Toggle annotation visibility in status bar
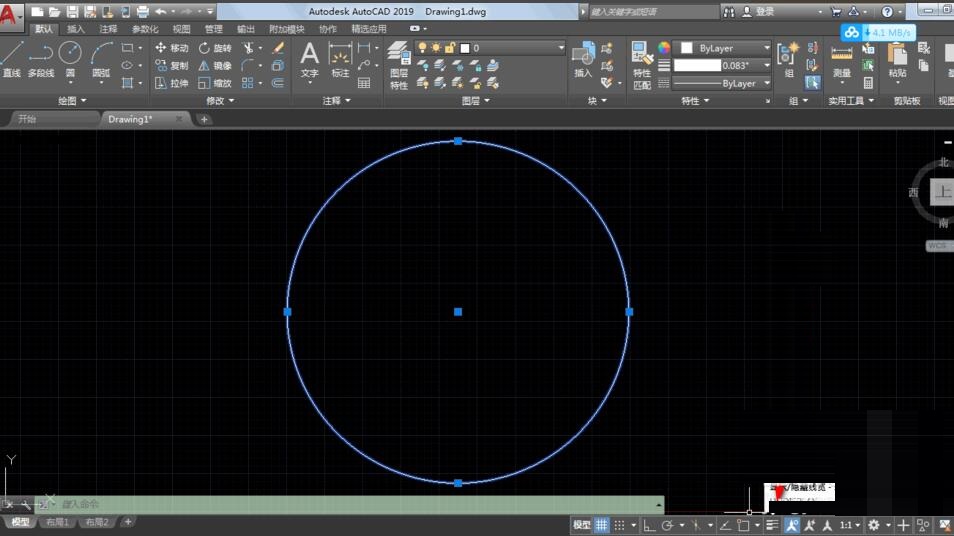 (792, 524)
